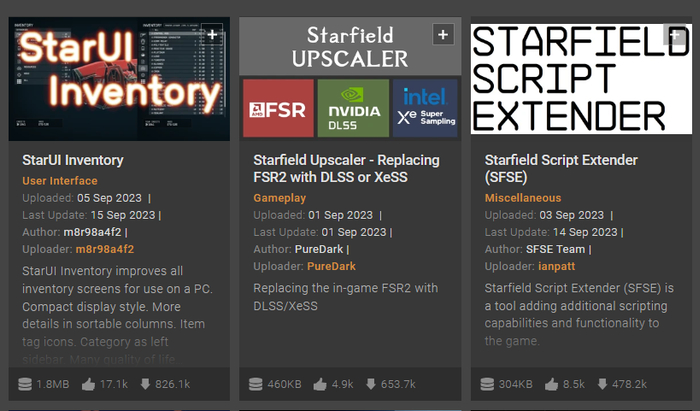
Task: Click the Script Extender description paragraph
Action: point(579,314)
